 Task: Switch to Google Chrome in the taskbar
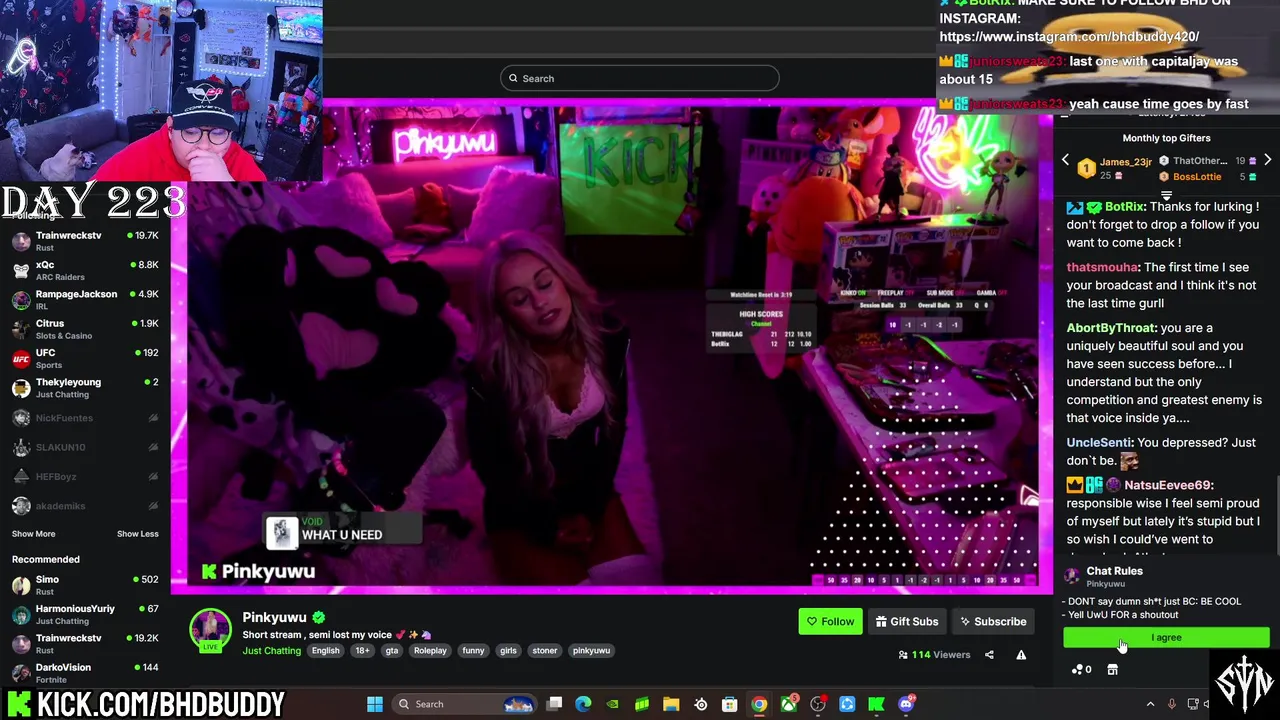pos(759,704)
